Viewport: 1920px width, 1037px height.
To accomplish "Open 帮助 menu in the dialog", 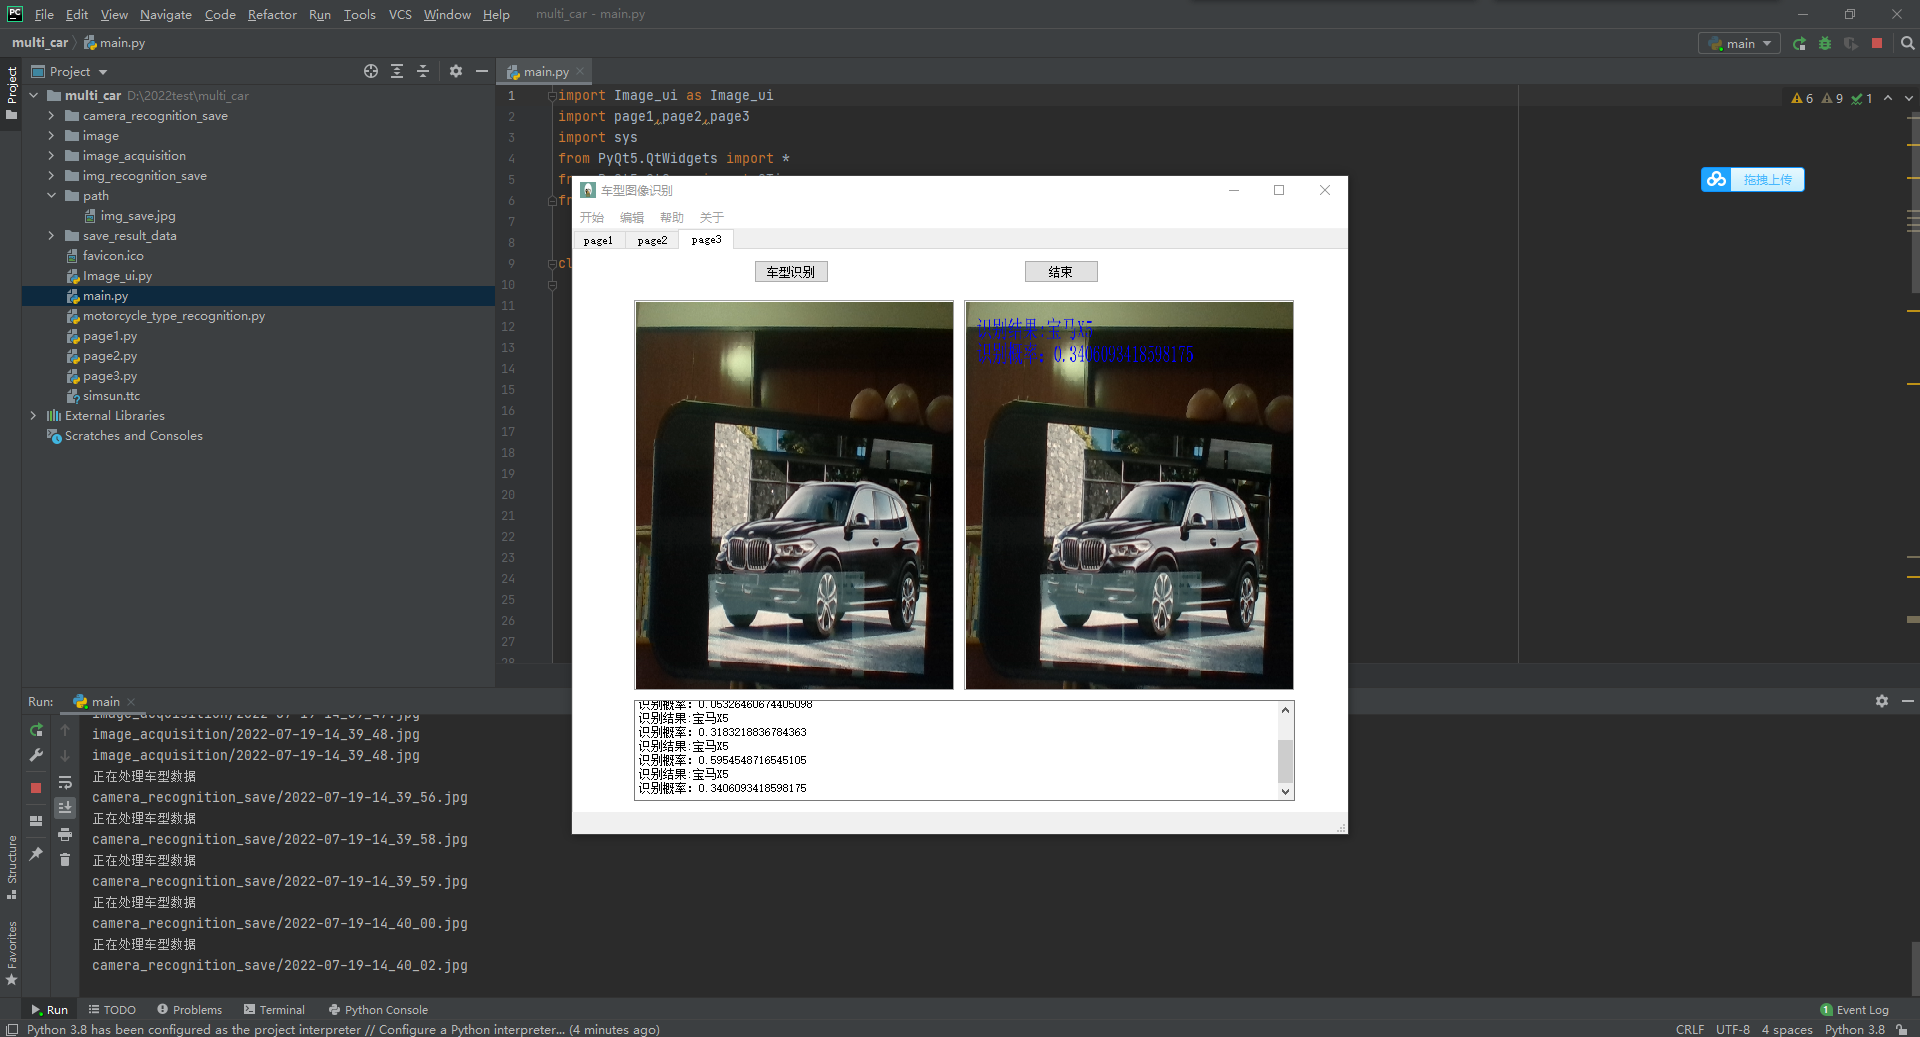I will [672, 217].
